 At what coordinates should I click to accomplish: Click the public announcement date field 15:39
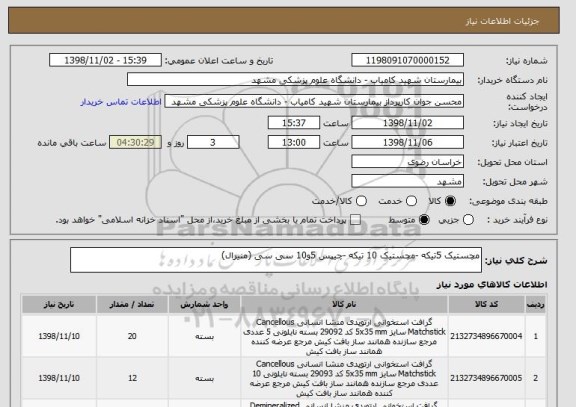click(105, 60)
